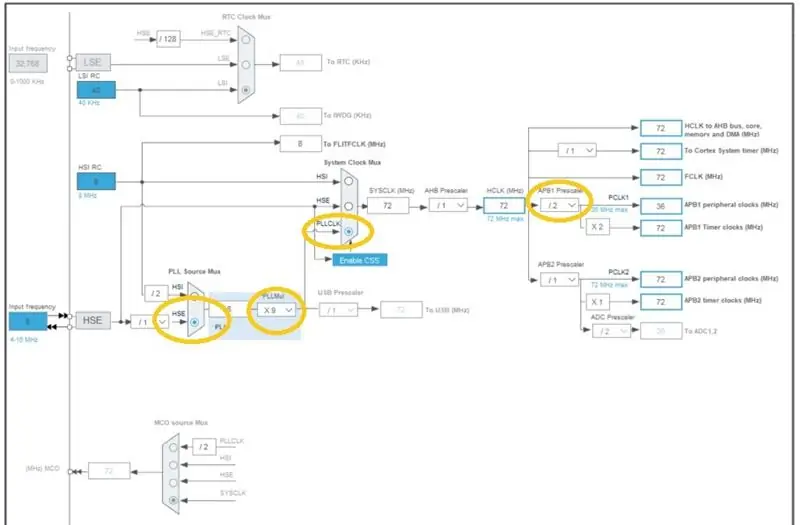Click the APB1 Timer clocks value box
Viewport: 800px width, 525px height.
coord(661,228)
